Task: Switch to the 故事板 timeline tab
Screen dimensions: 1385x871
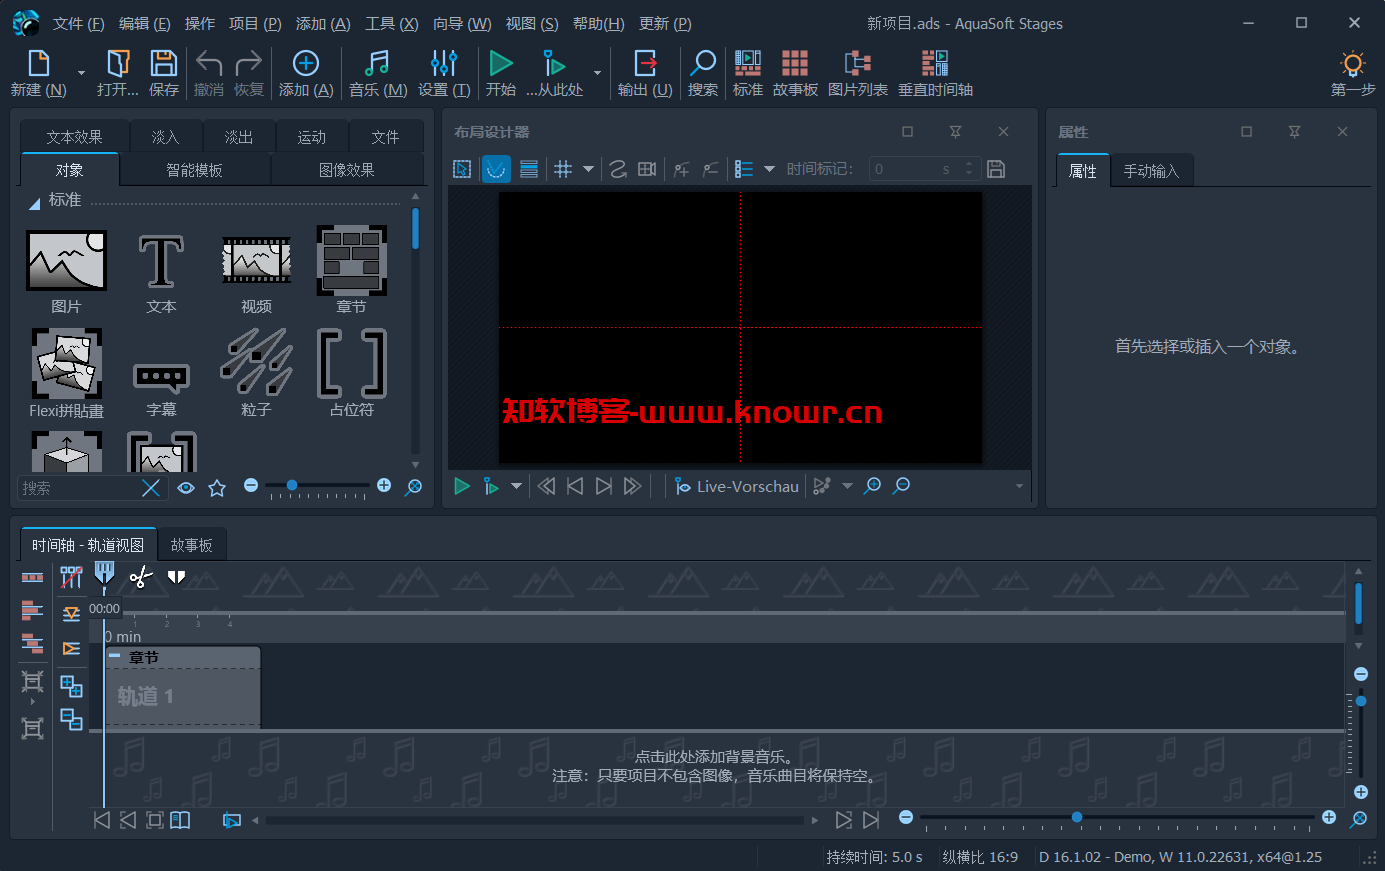Action: 191,545
